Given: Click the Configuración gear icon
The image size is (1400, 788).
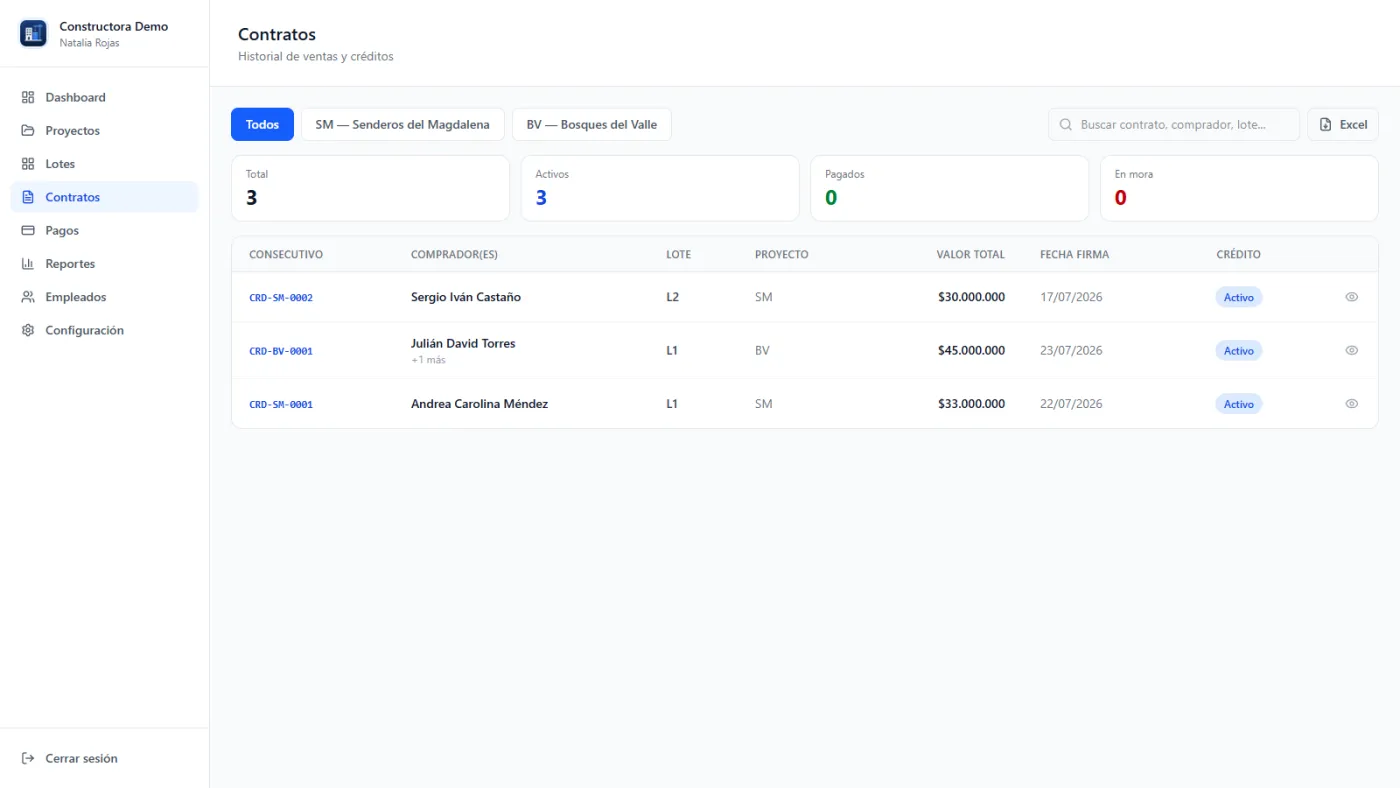Looking at the screenshot, I should pos(28,330).
